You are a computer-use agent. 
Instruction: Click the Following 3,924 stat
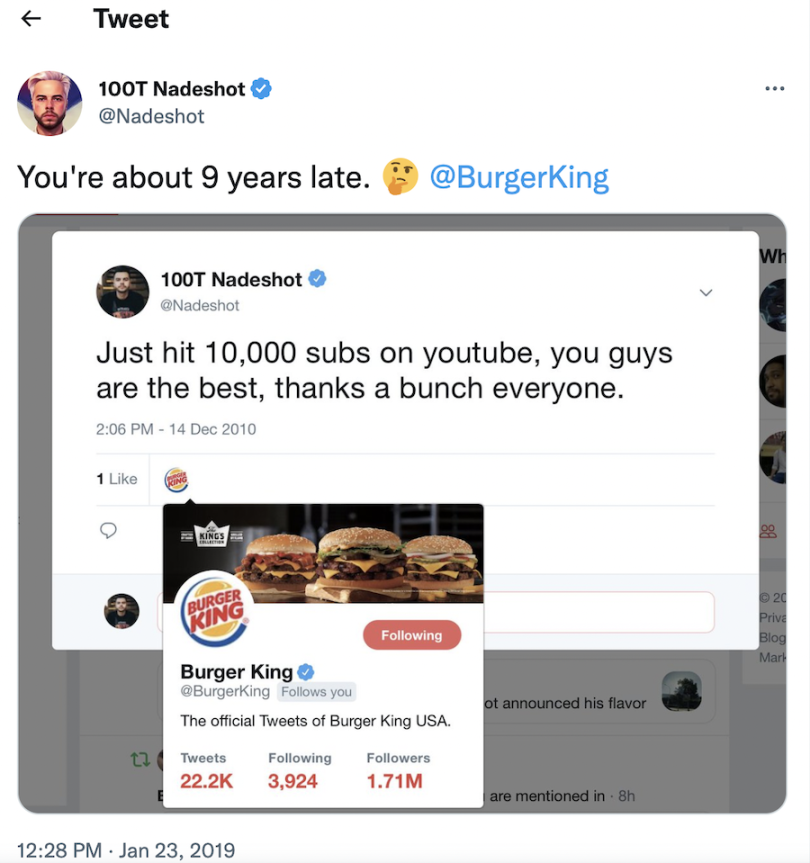click(300, 771)
